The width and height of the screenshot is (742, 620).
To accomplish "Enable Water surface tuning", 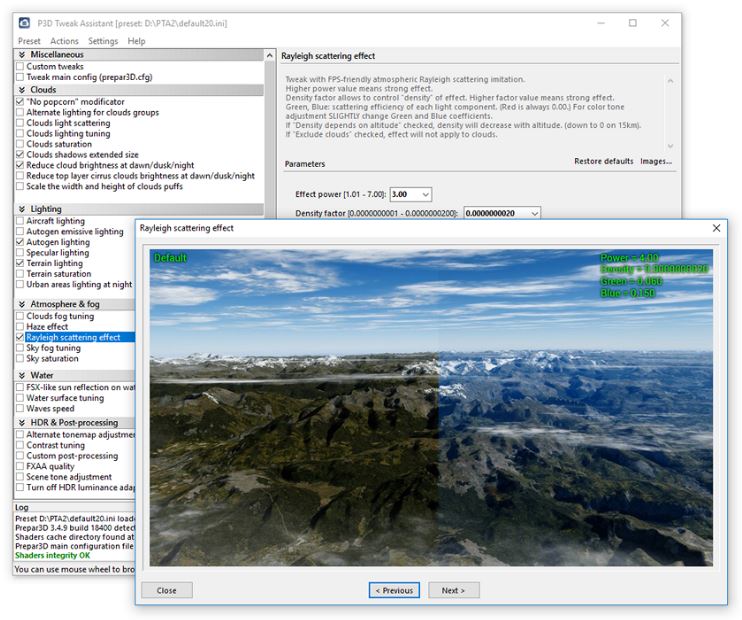I will [20, 398].
